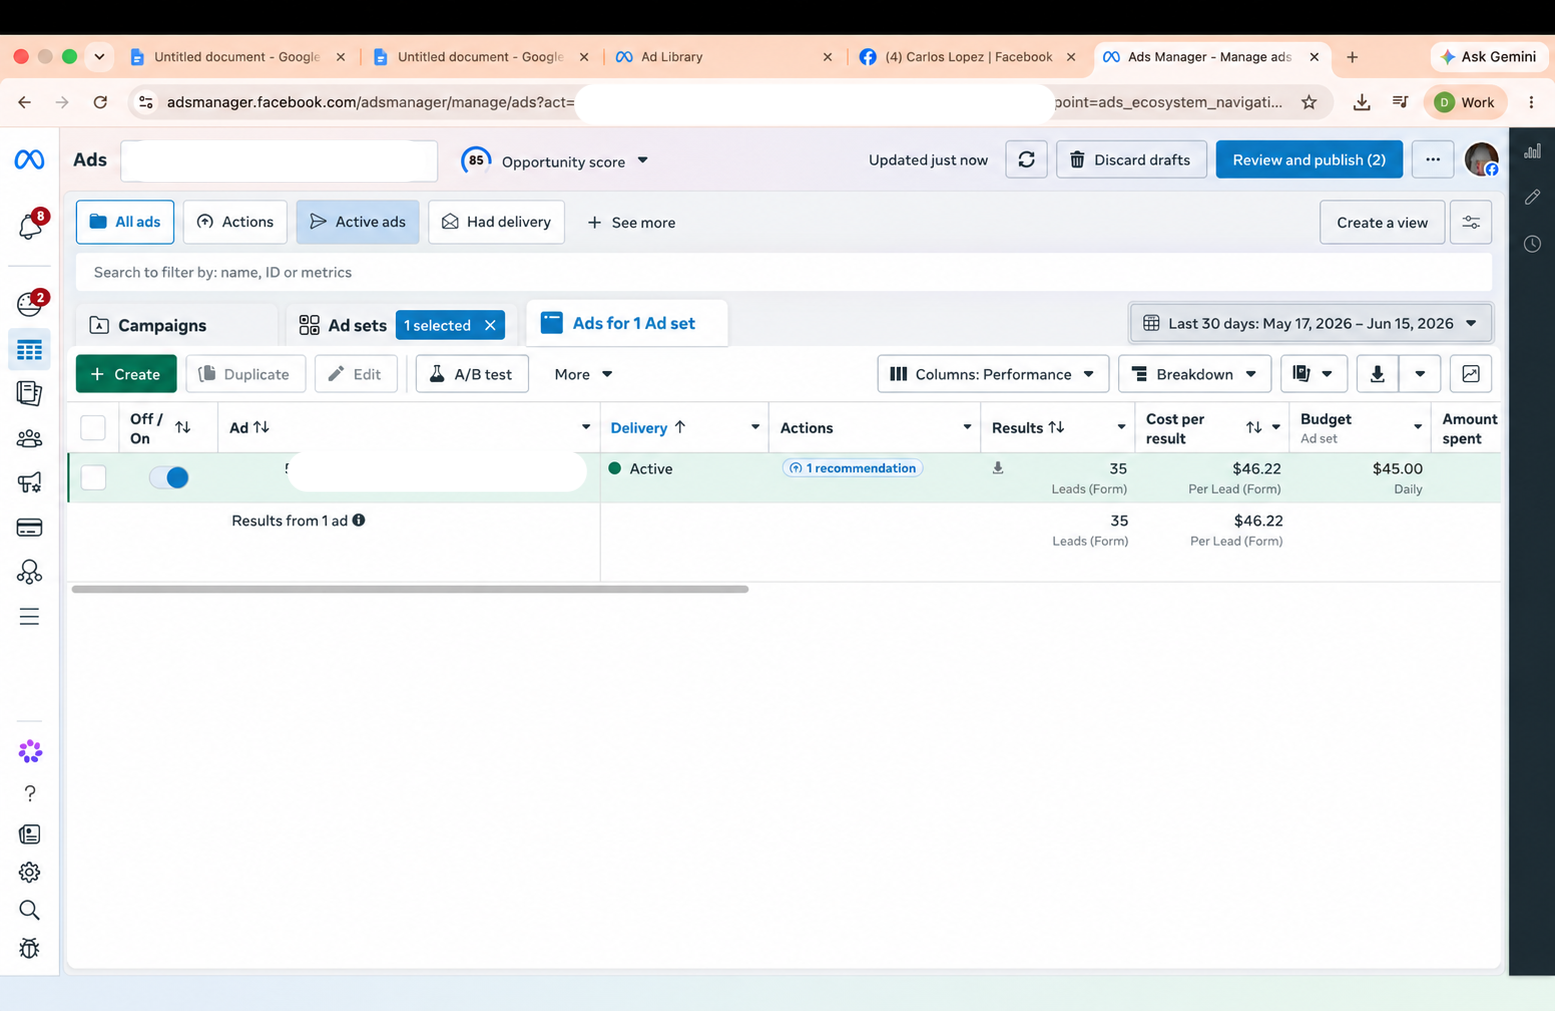Open the Last 30 days date range picker
This screenshot has width=1555, height=1011.
[1310, 323]
